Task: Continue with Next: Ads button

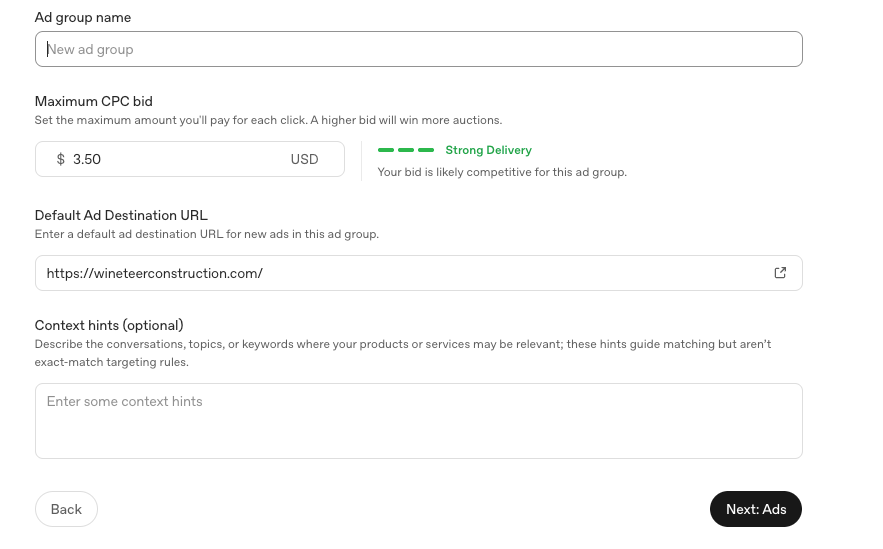Action: click(x=756, y=509)
